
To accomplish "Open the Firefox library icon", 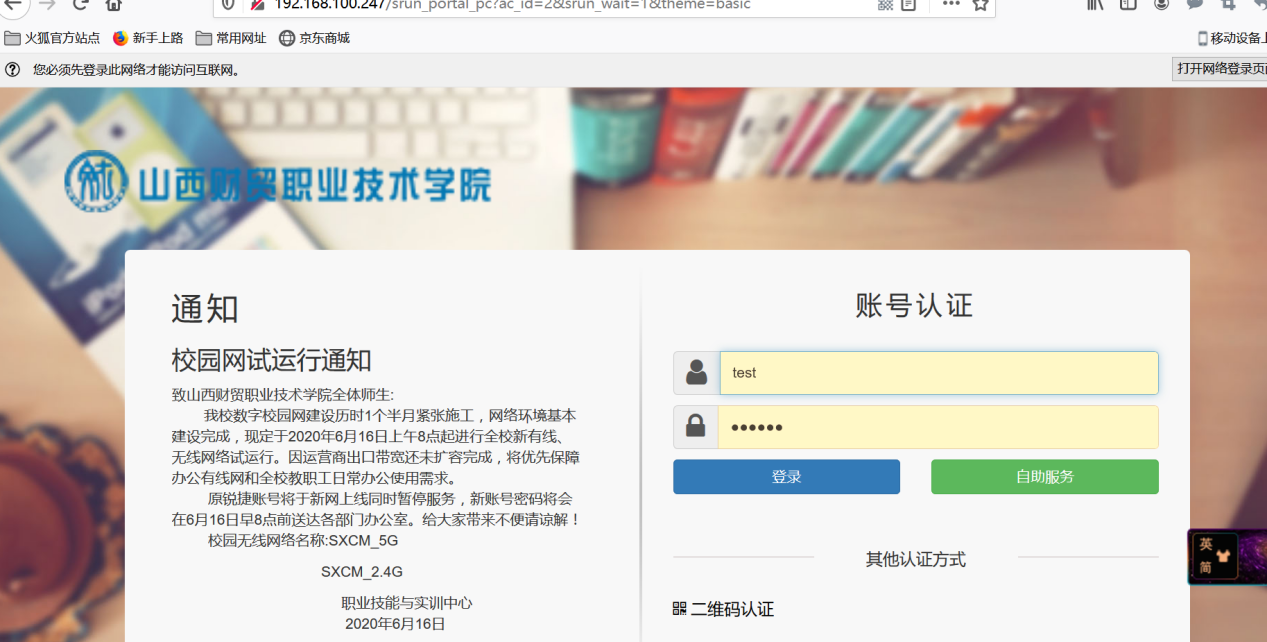I will [1095, 4].
